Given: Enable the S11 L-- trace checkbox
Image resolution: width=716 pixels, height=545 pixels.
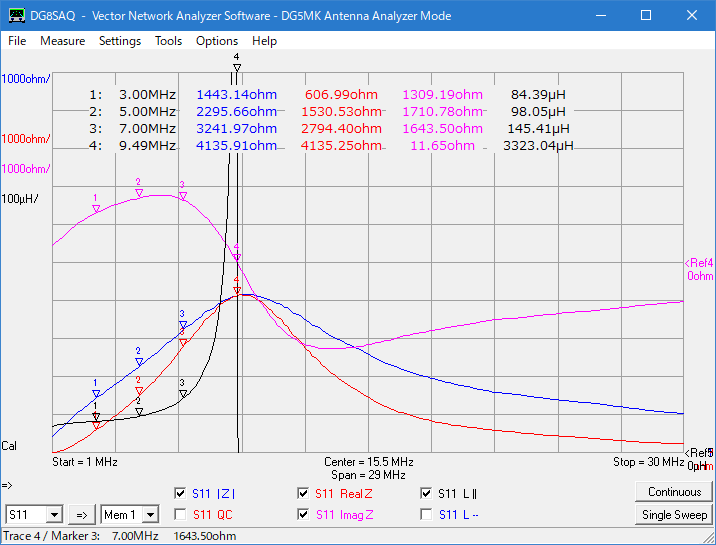Looking at the screenshot, I should click(x=426, y=515).
